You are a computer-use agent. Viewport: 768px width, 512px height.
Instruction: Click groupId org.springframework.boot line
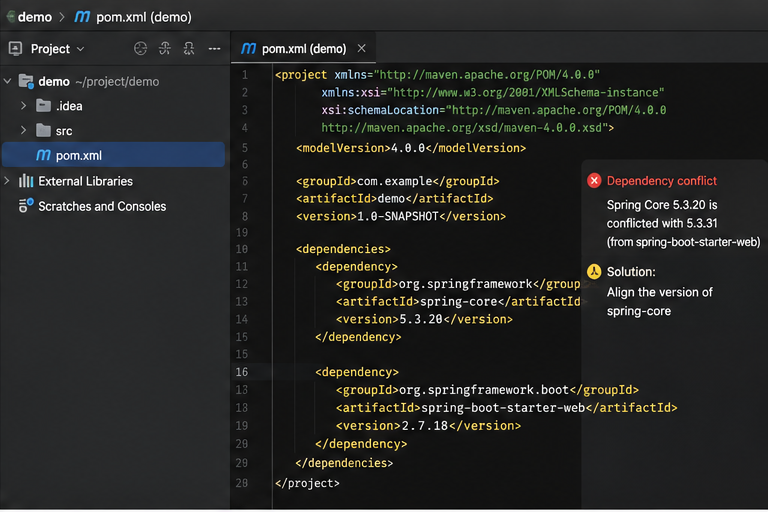[x=487, y=390]
